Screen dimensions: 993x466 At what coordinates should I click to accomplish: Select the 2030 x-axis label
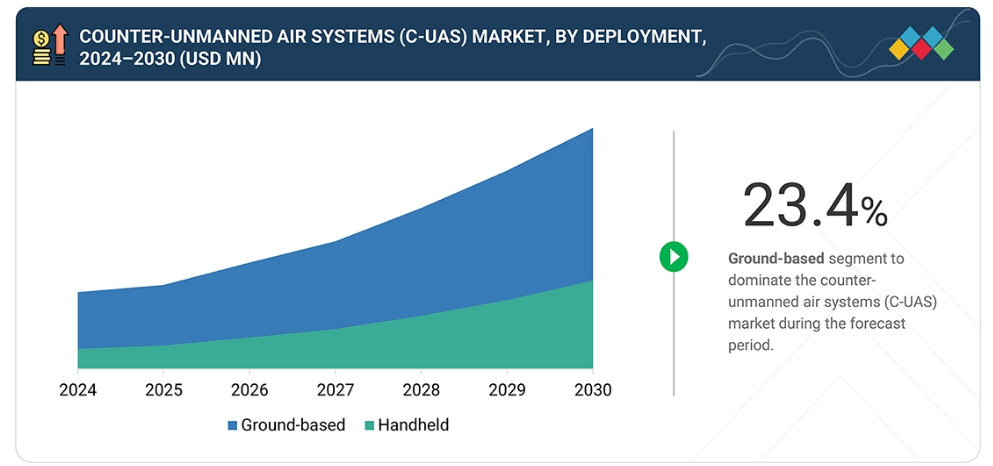(x=592, y=389)
